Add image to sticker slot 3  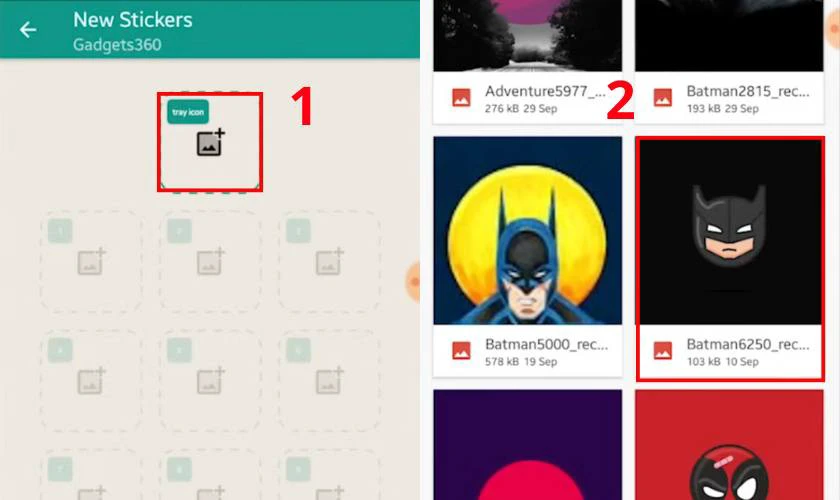pyautogui.click(x=329, y=262)
